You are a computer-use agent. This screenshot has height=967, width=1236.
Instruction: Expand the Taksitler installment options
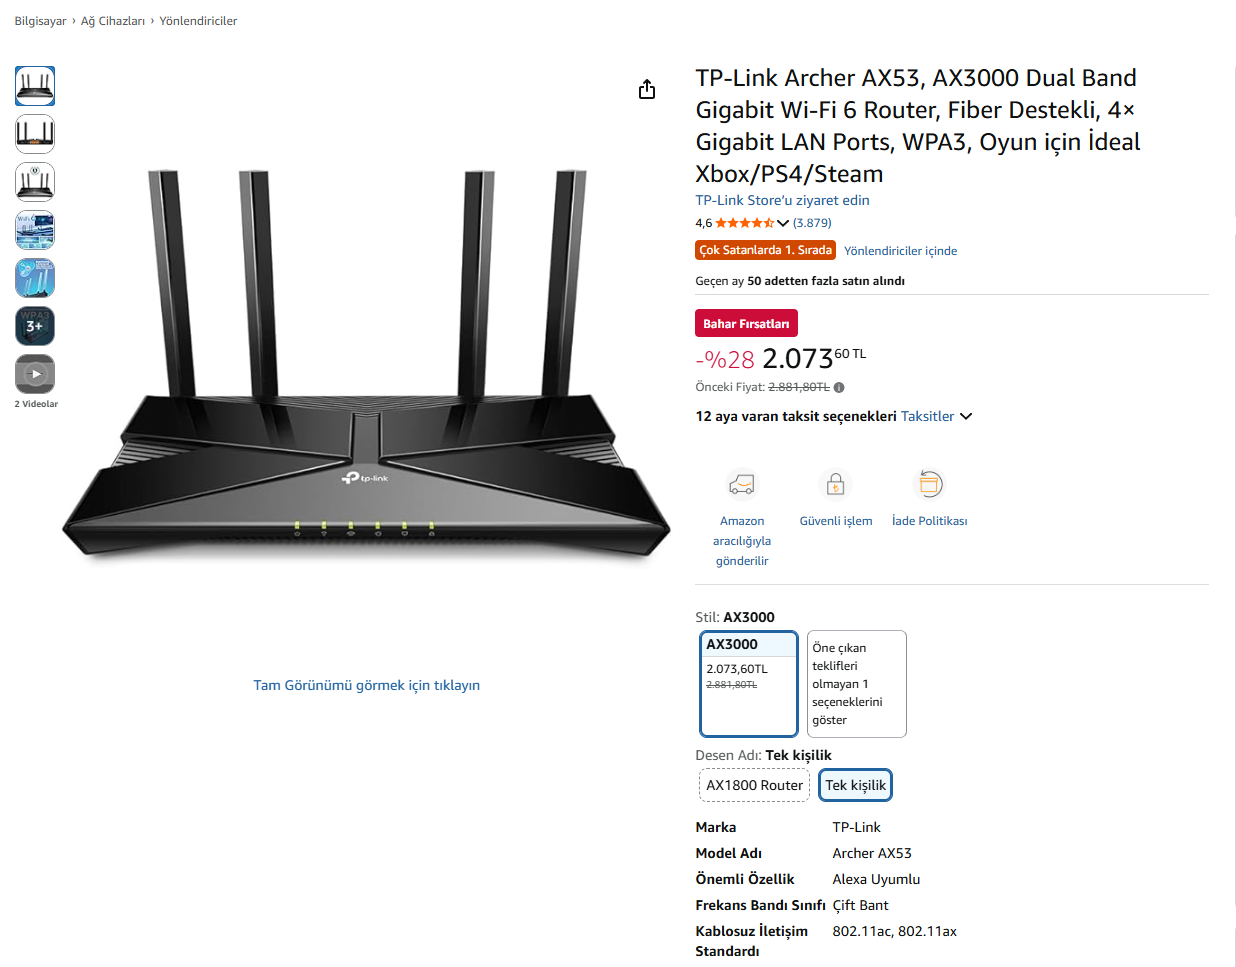[937, 417]
